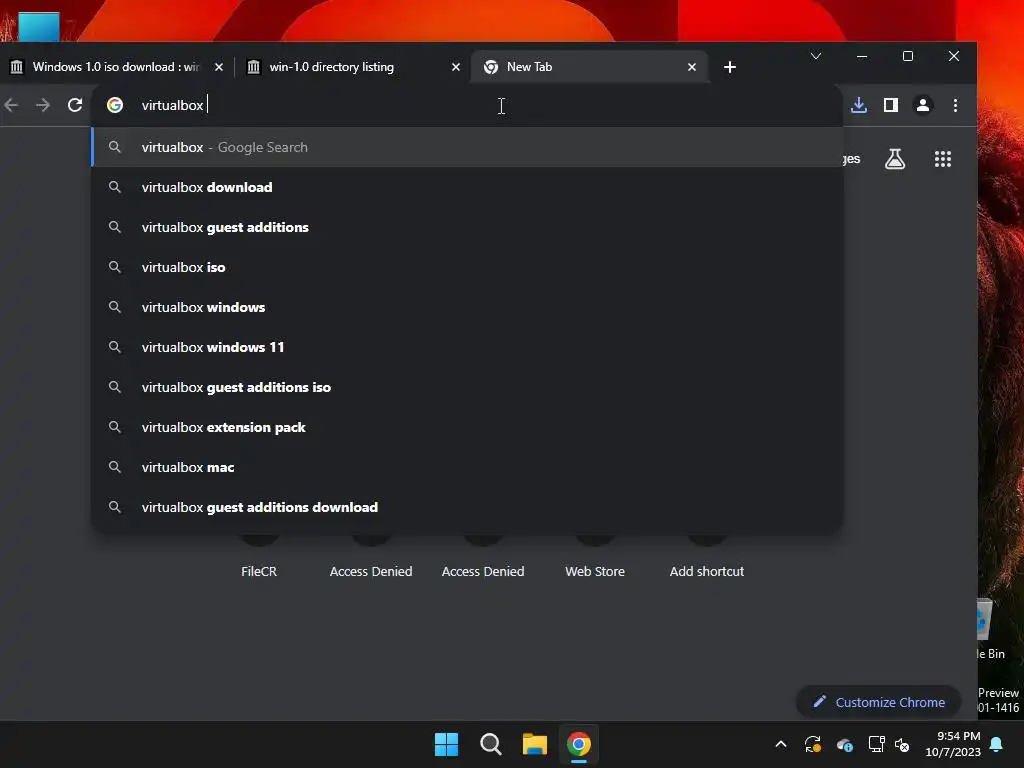Expand the tab search chevron
Viewport: 1024px width, 768px height.
pos(816,56)
